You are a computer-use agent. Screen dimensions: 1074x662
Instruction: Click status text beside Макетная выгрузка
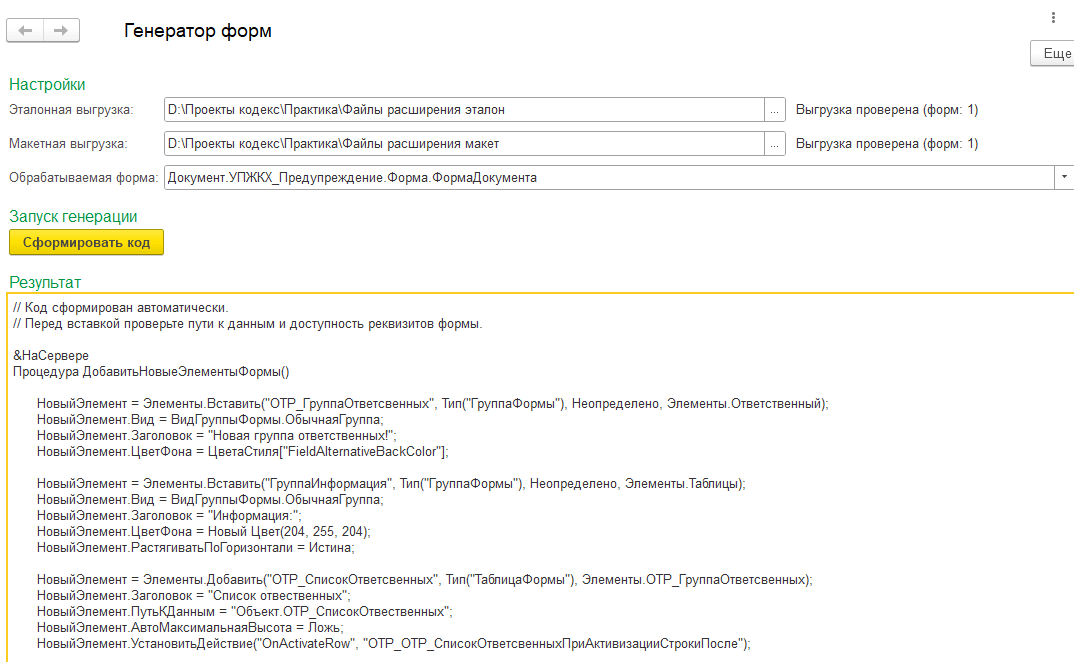coord(887,144)
